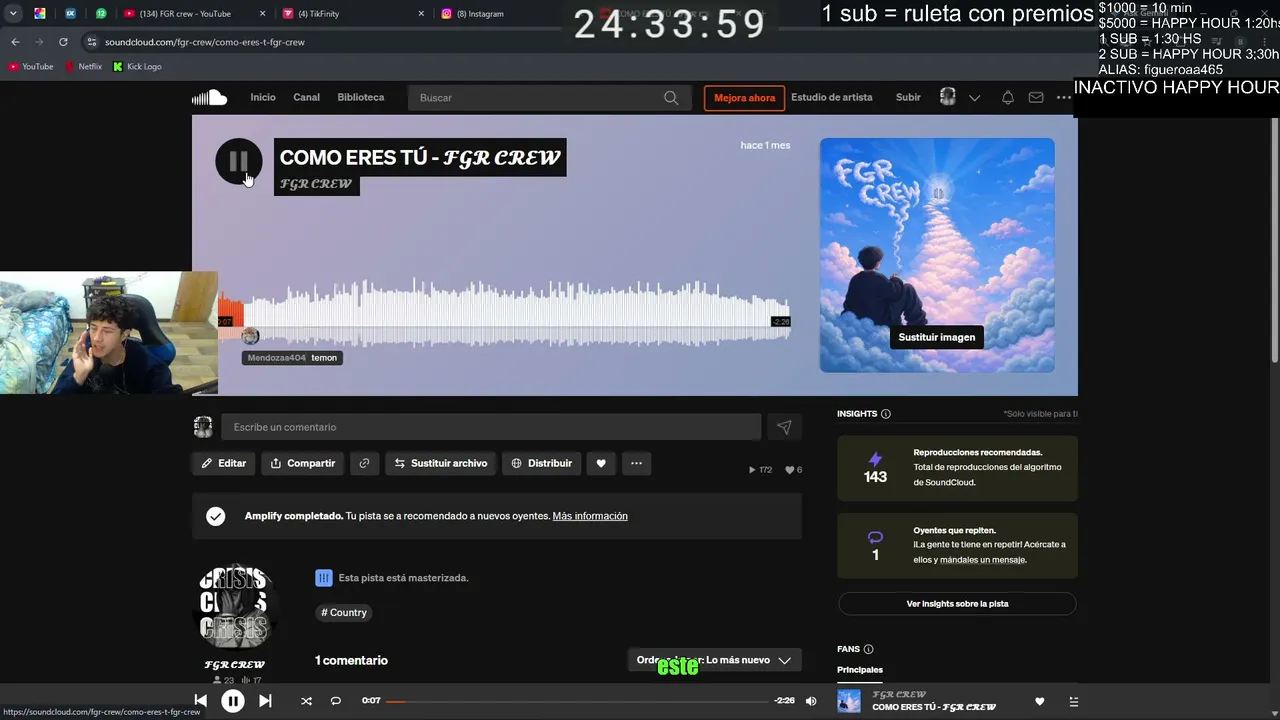Image resolution: width=1280 pixels, height=720 pixels.
Task: Open the comment sort dropdown Lo más nuevo
Action: coord(714,660)
